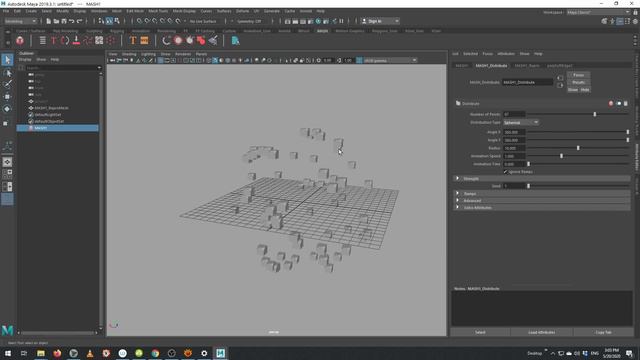Click the Seed value input field

(x=514, y=186)
